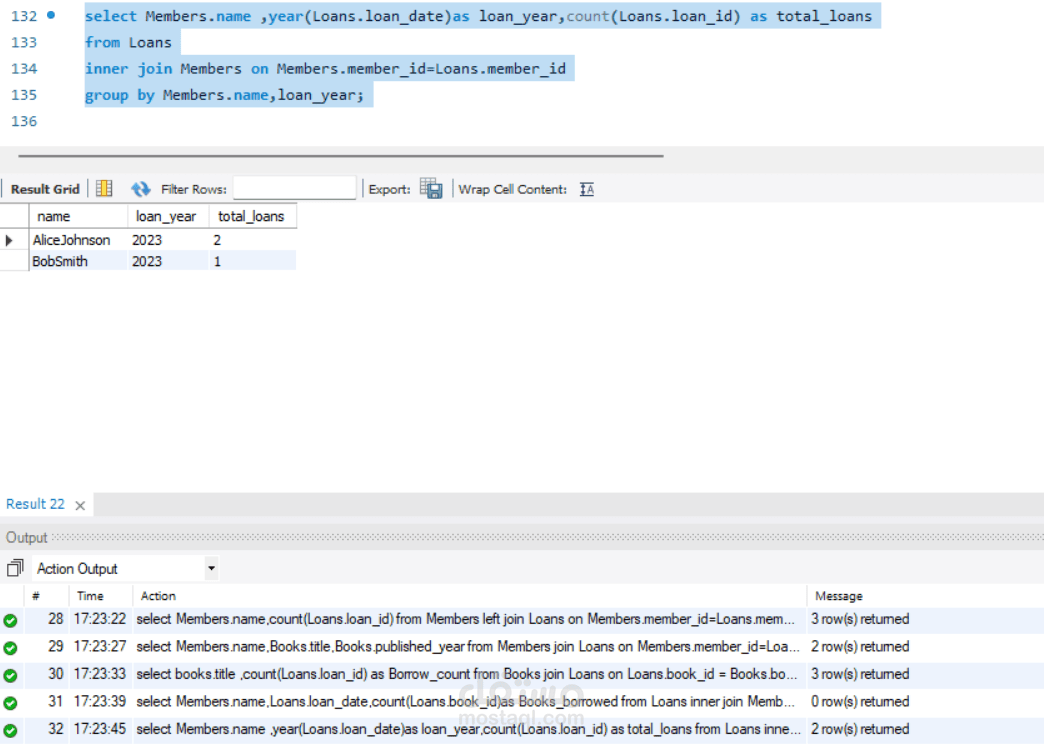Click the '#' column header in Output
The width and height of the screenshot is (1044, 744).
click(x=36, y=596)
